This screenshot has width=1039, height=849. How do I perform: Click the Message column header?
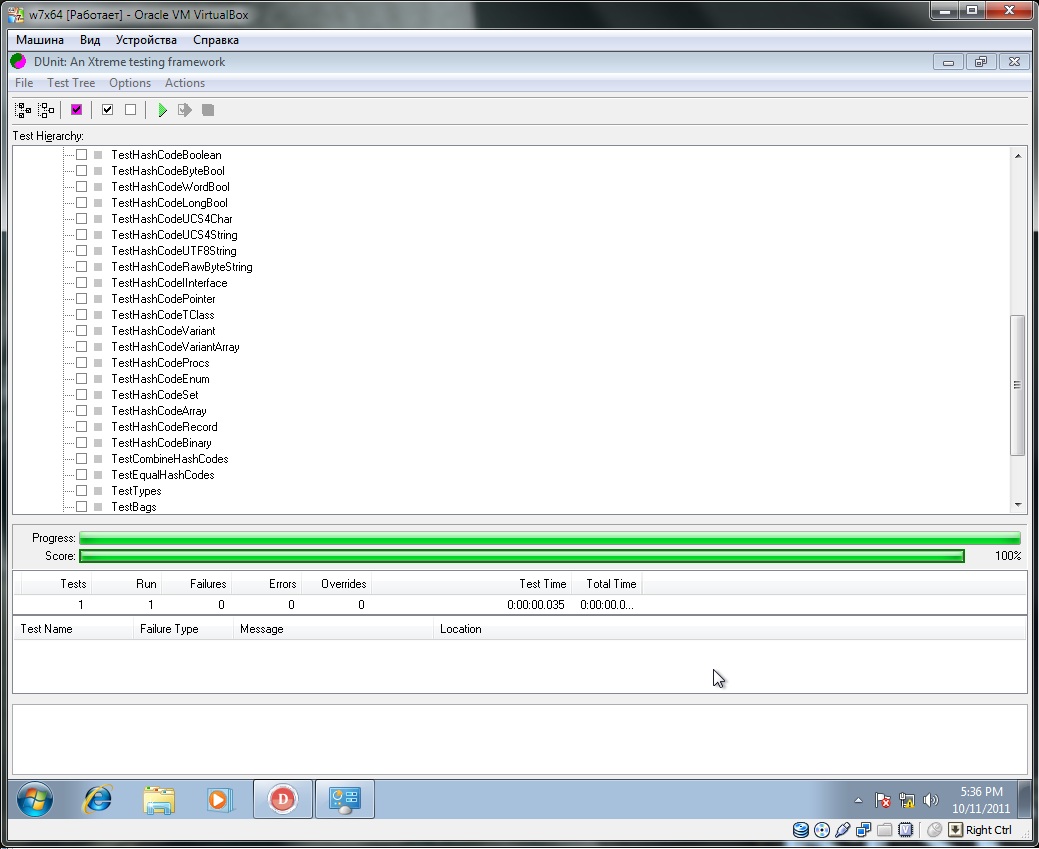pos(333,629)
